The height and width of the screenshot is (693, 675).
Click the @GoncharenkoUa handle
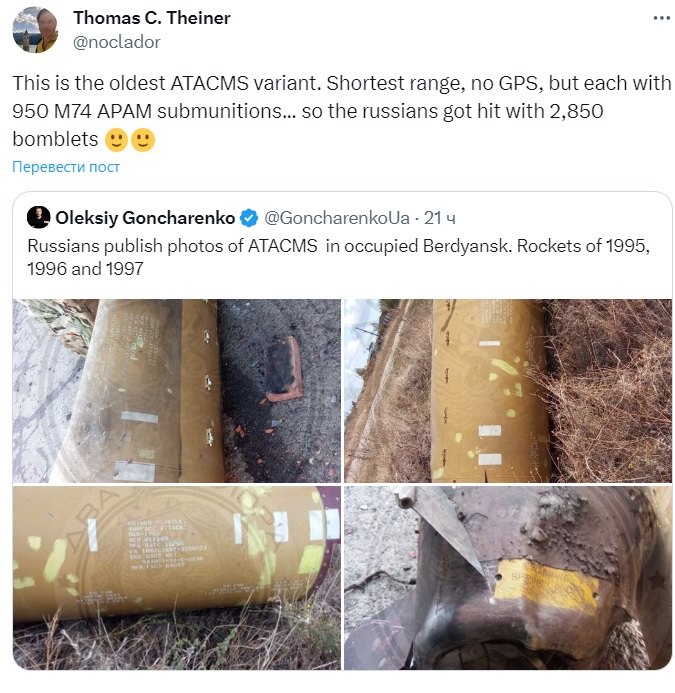tap(337, 218)
